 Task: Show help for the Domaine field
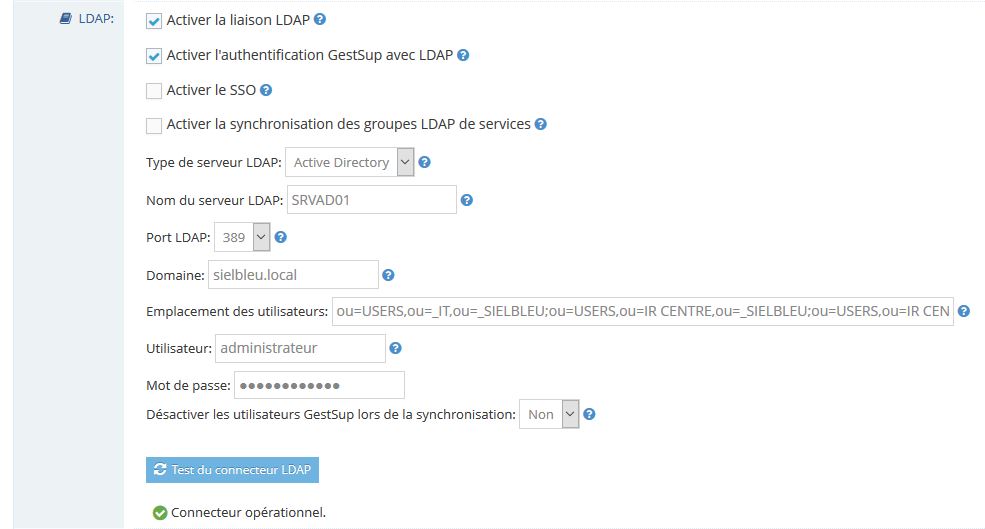point(388,275)
